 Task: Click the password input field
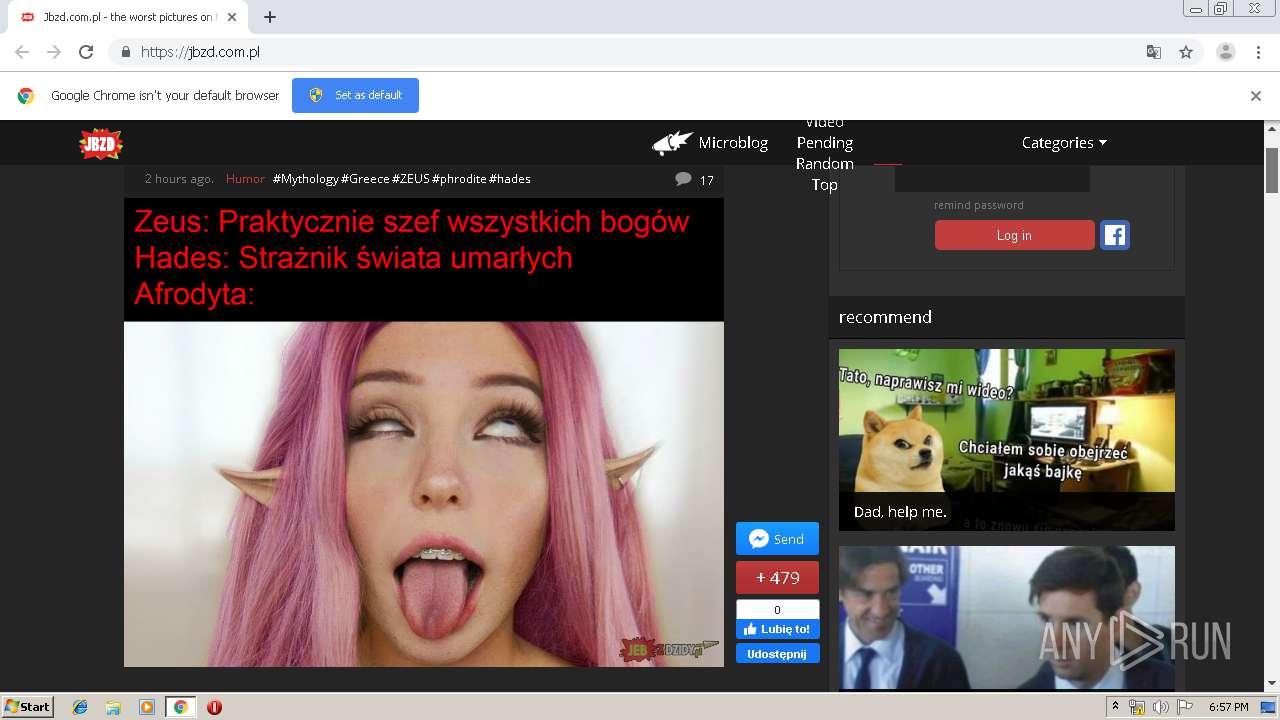992,179
